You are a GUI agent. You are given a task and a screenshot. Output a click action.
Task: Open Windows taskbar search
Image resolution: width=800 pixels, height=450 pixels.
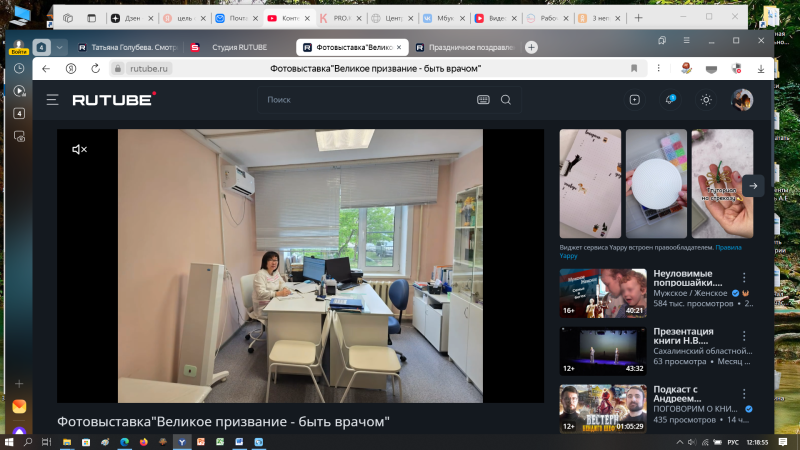click(28, 442)
